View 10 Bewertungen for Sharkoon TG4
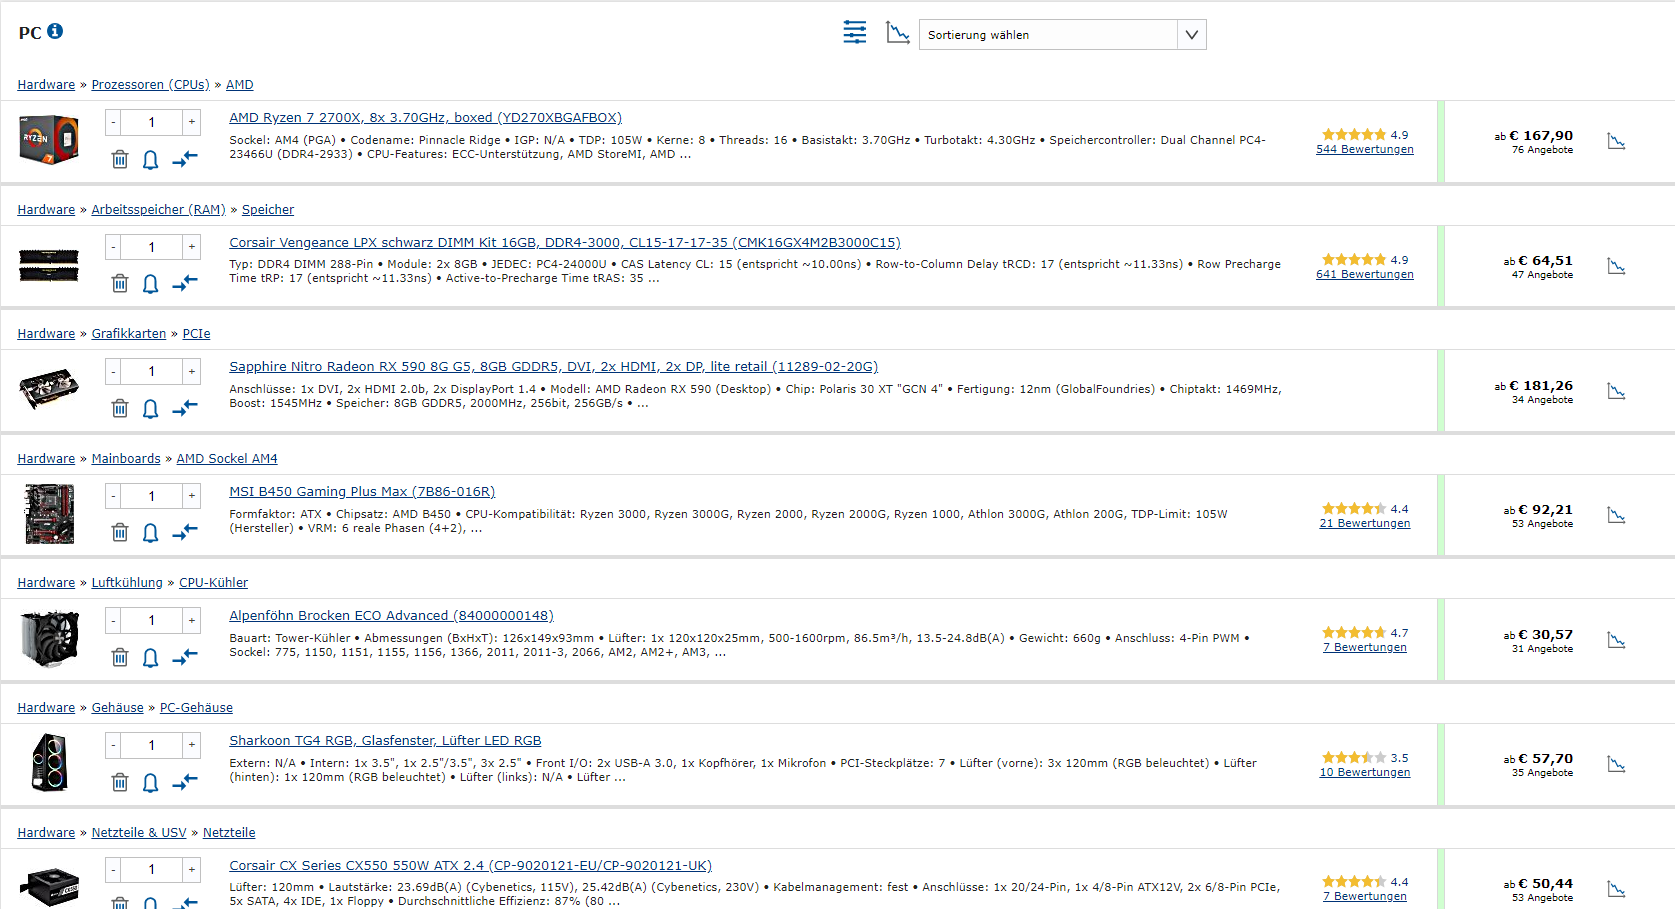Viewport: 1675px width, 909px height. coord(1365,772)
